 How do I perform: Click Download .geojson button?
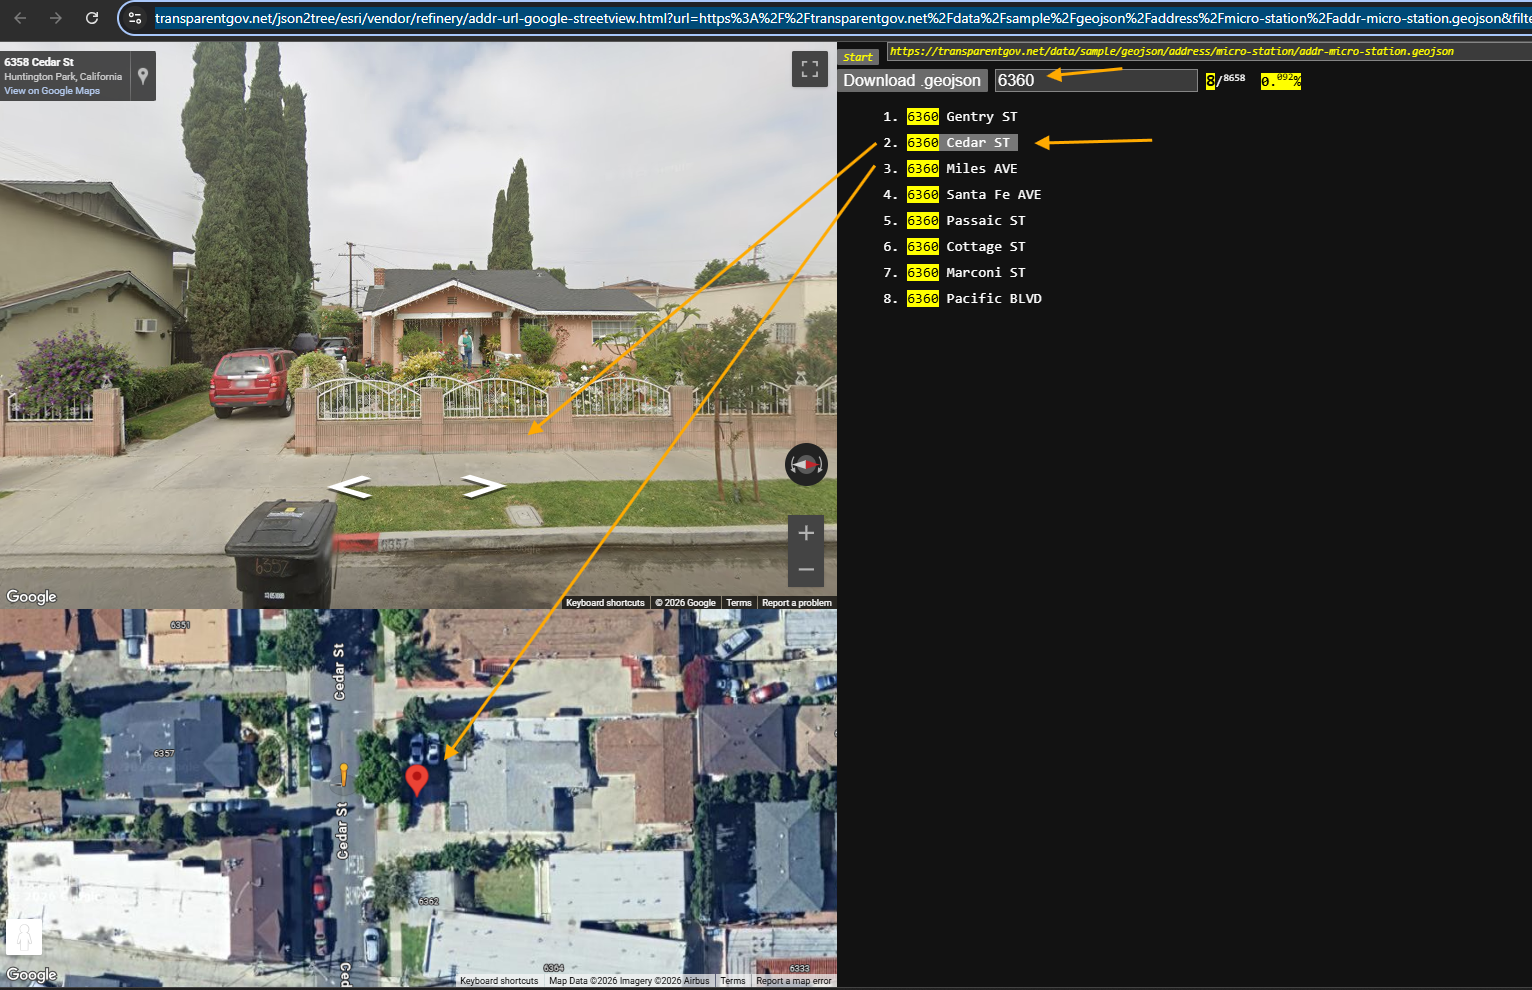coord(912,81)
